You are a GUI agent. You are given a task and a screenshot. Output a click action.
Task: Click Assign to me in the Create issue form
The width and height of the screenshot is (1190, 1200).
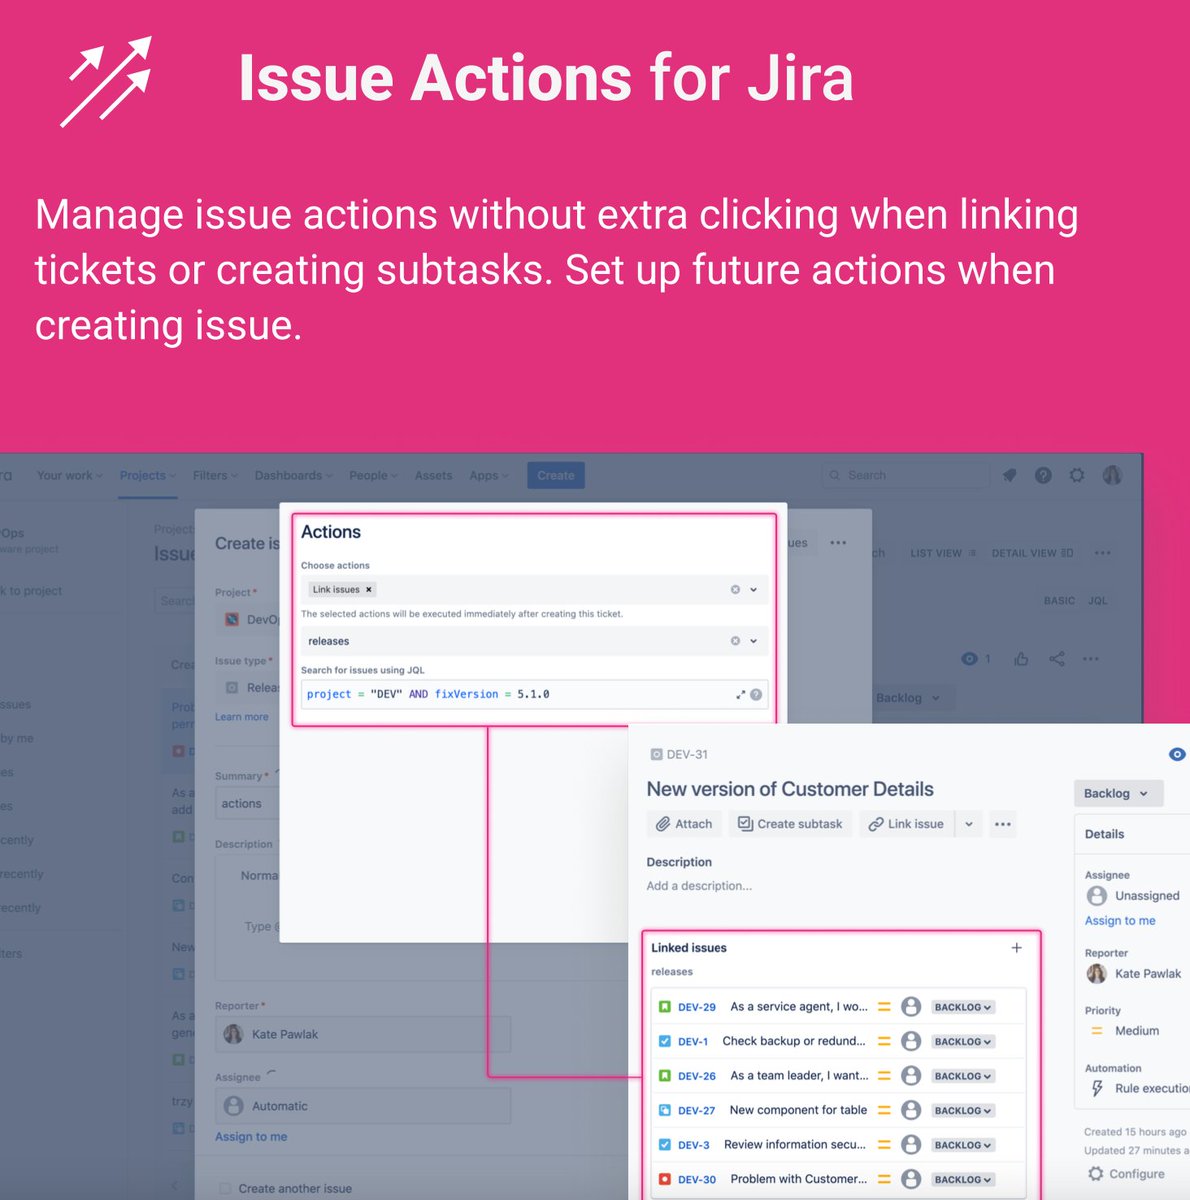pyautogui.click(x=251, y=1137)
